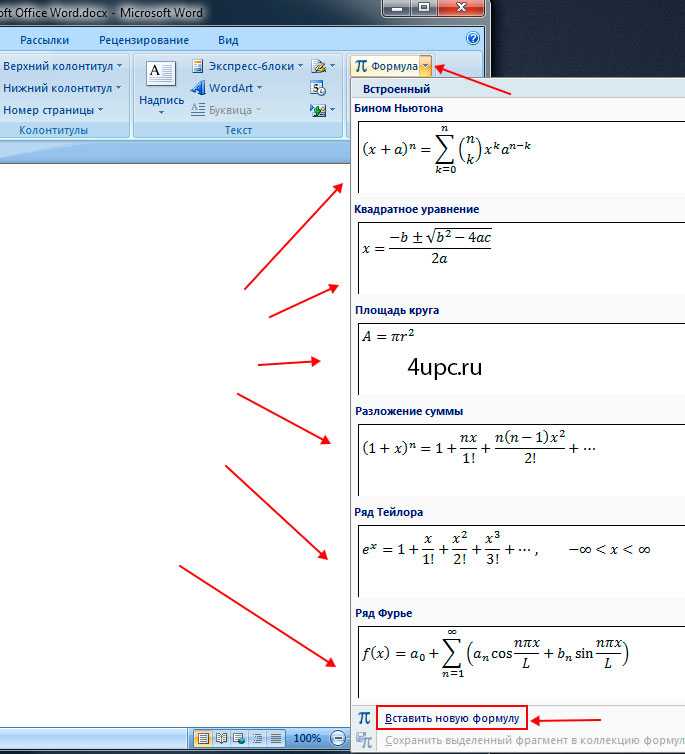This screenshot has width=685, height=754.
Task: Insert the Ряд Тейлора formula
Action: 521,561
